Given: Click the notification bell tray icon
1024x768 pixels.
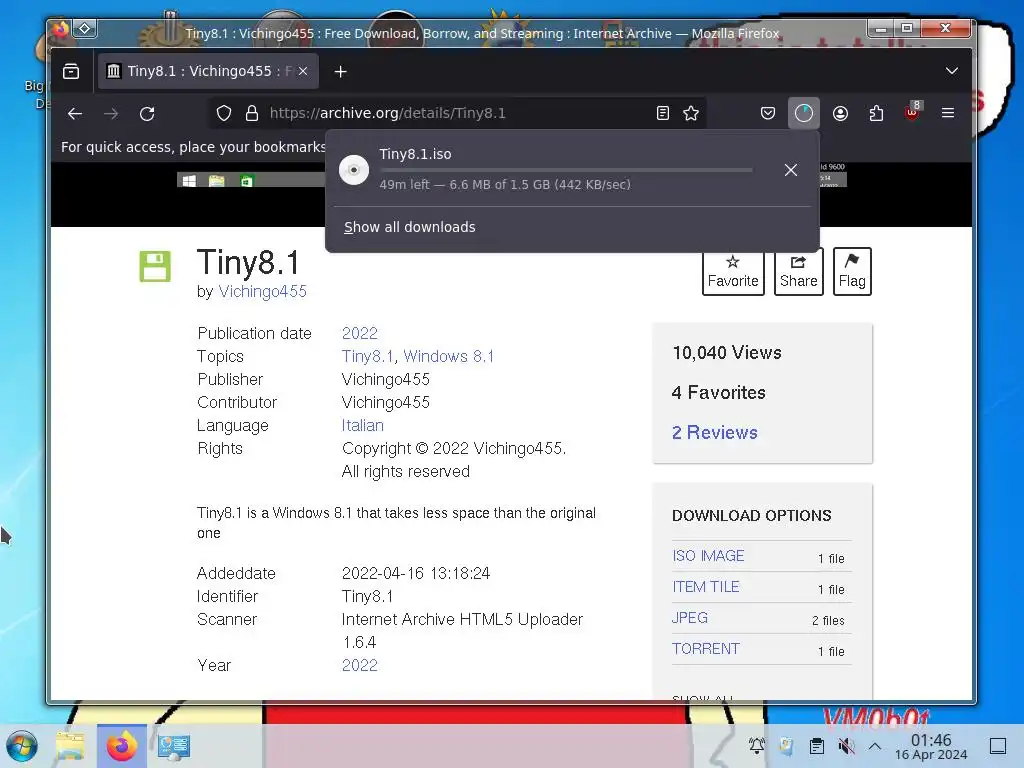Looking at the screenshot, I should [x=756, y=746].
